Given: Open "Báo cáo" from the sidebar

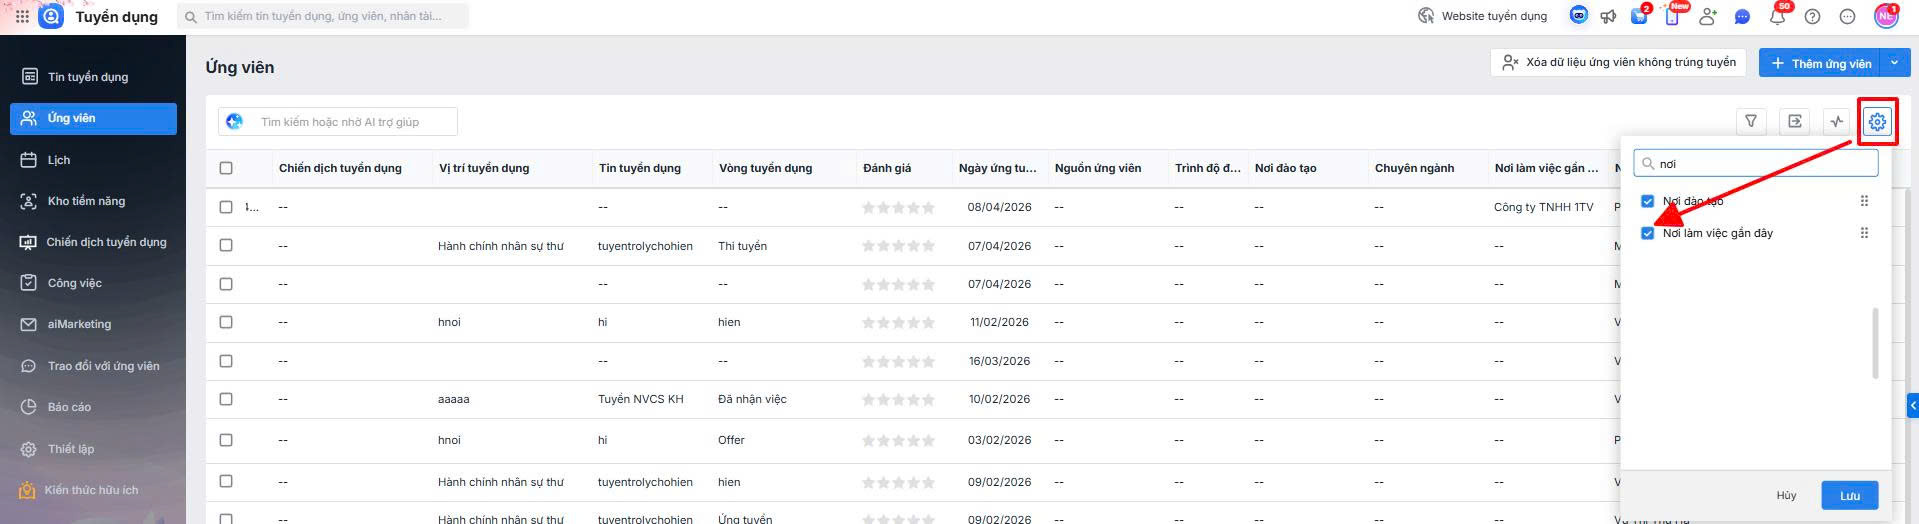Looking at the screenshot, I should [69, 407].
